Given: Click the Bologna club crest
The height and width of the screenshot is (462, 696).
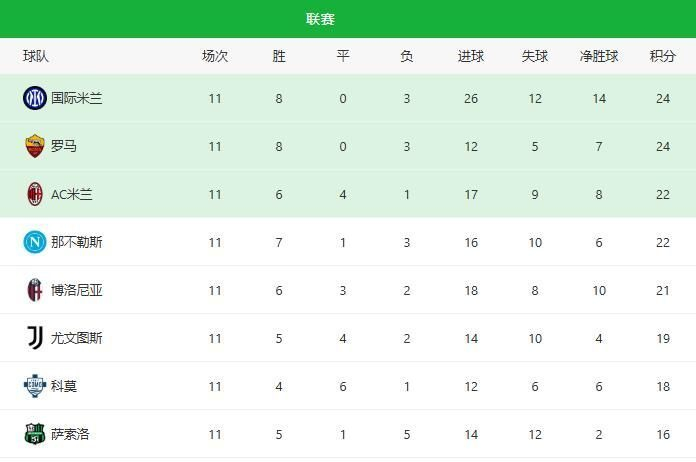Looking at the screenshot, I should click(35, 290).
